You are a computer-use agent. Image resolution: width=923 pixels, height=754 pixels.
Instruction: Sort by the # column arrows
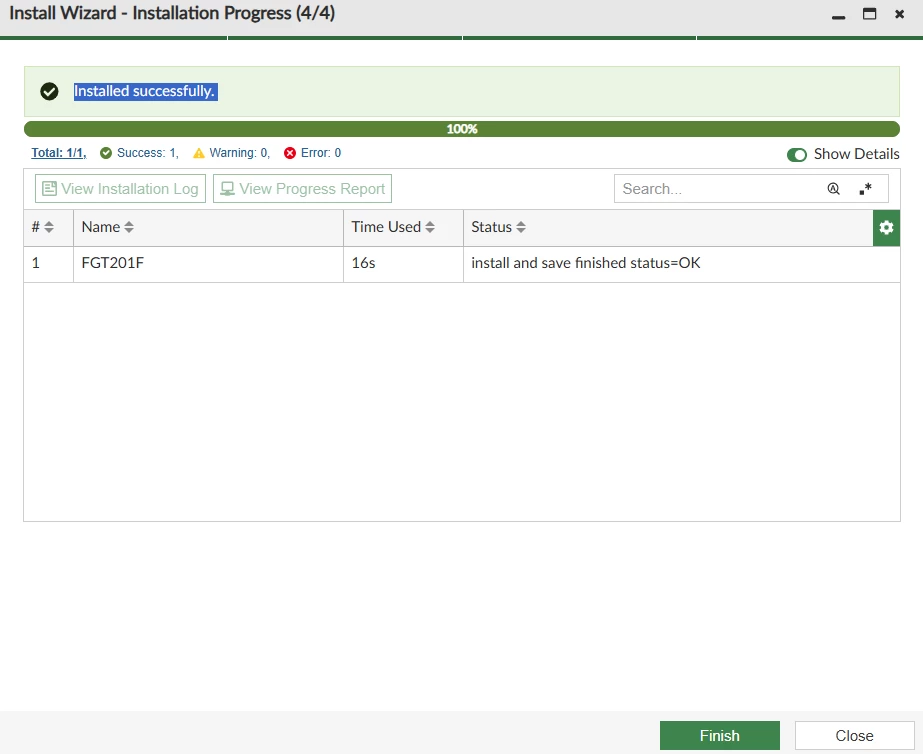click(49, 227)
